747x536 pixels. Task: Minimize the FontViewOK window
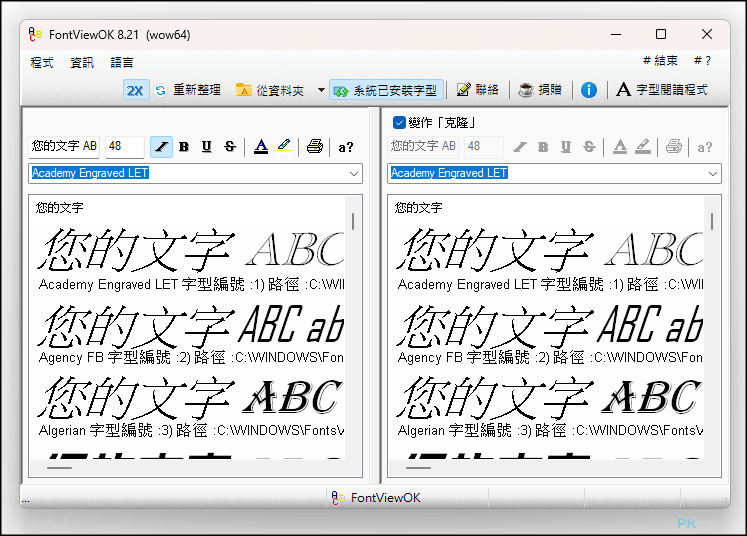616,34
